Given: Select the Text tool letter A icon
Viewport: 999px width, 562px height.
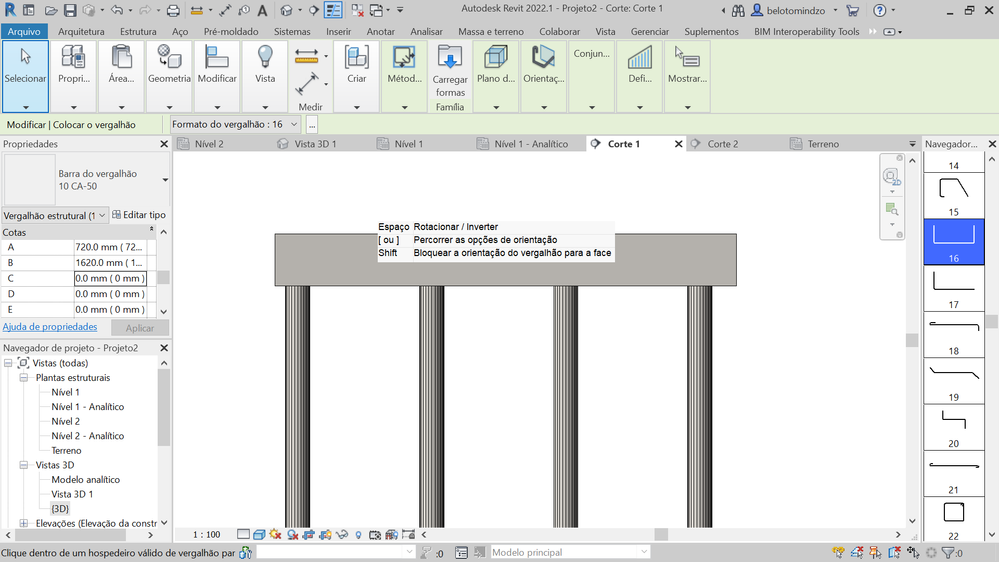Looking at the screenshot, I should pyautogui.click(x=262, y=10).
